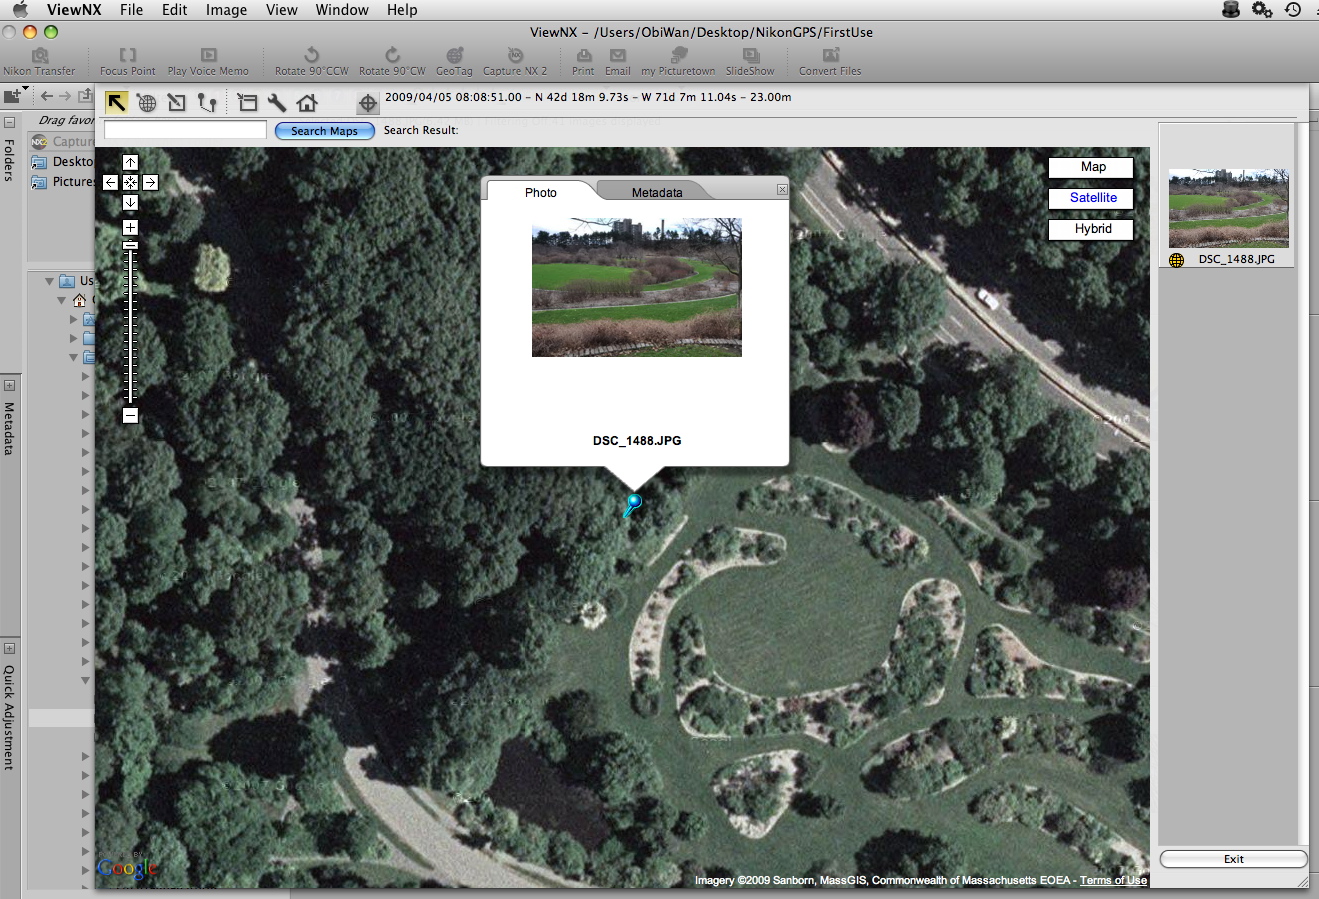Click globe GPS icon beside DSC_1488.JPG

[x=1177, y=260]
